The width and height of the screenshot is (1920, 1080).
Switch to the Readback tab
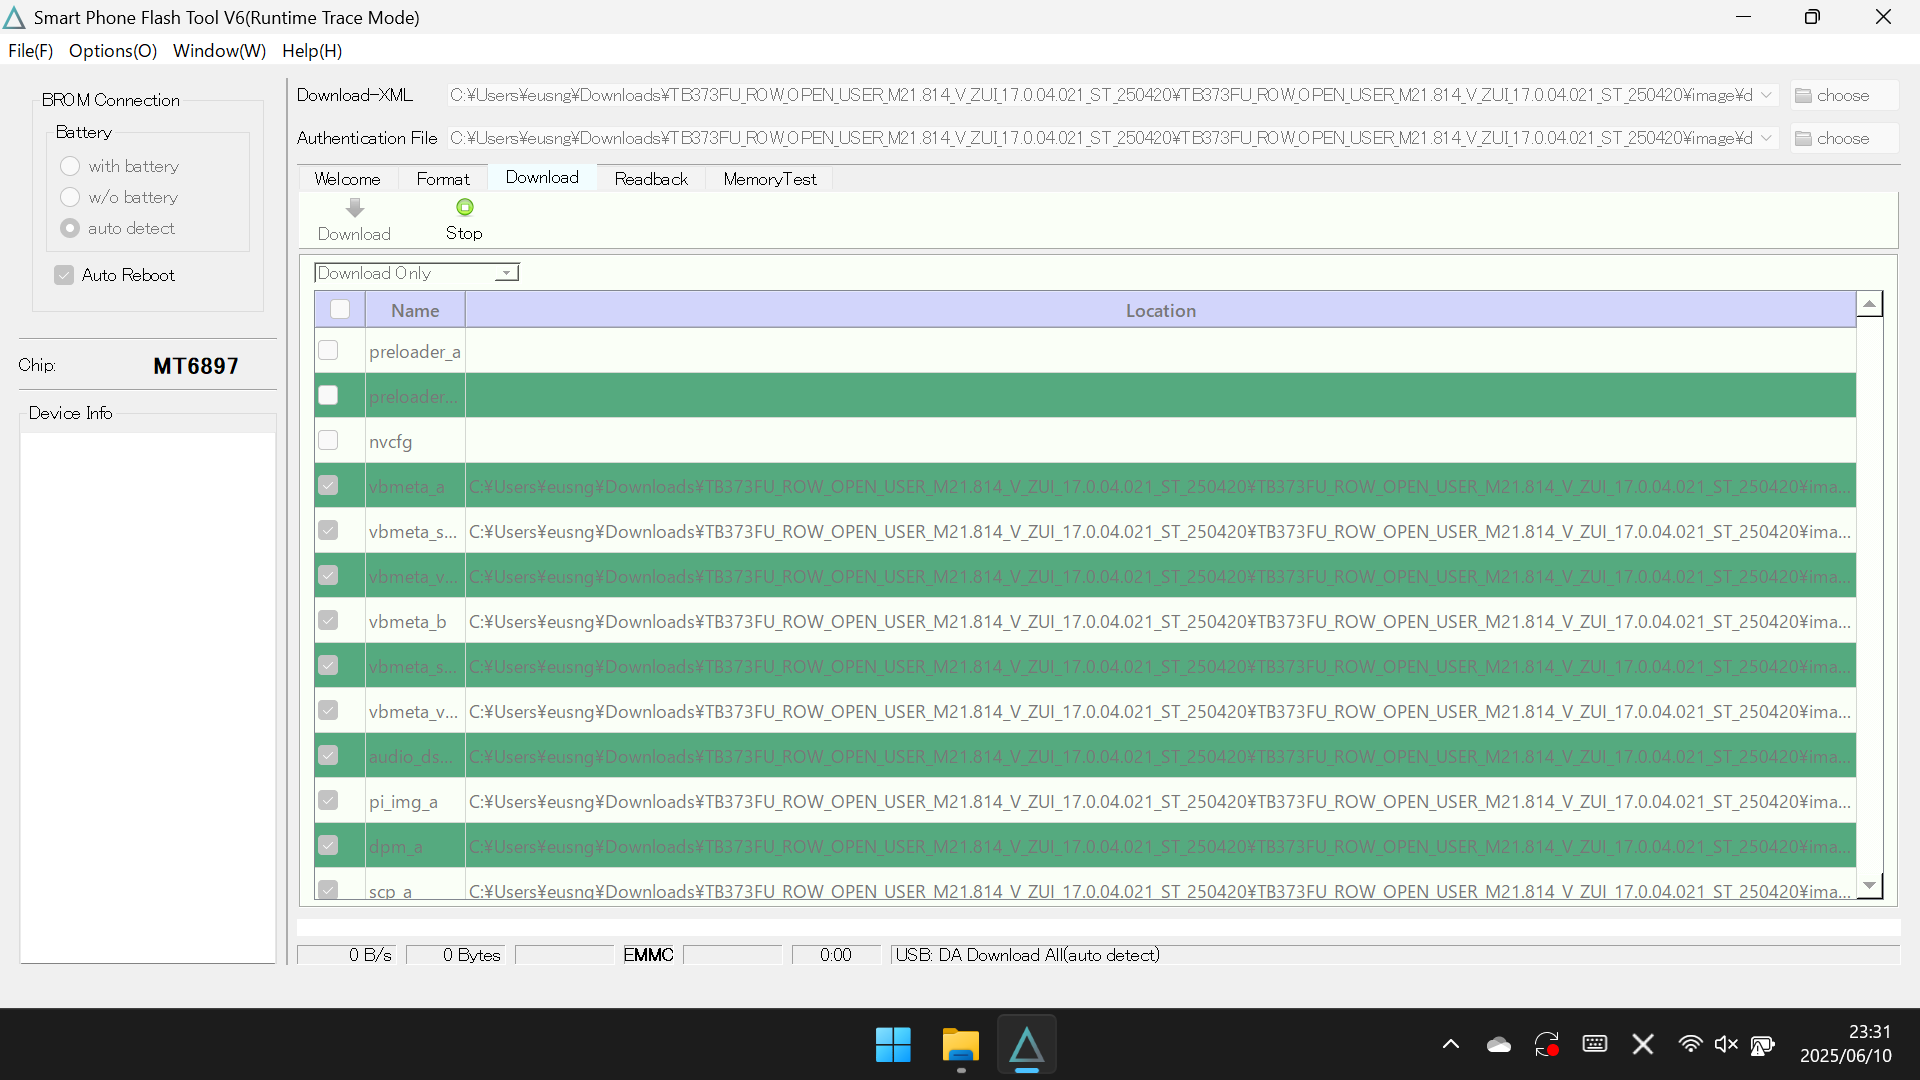tap(651, 179)
